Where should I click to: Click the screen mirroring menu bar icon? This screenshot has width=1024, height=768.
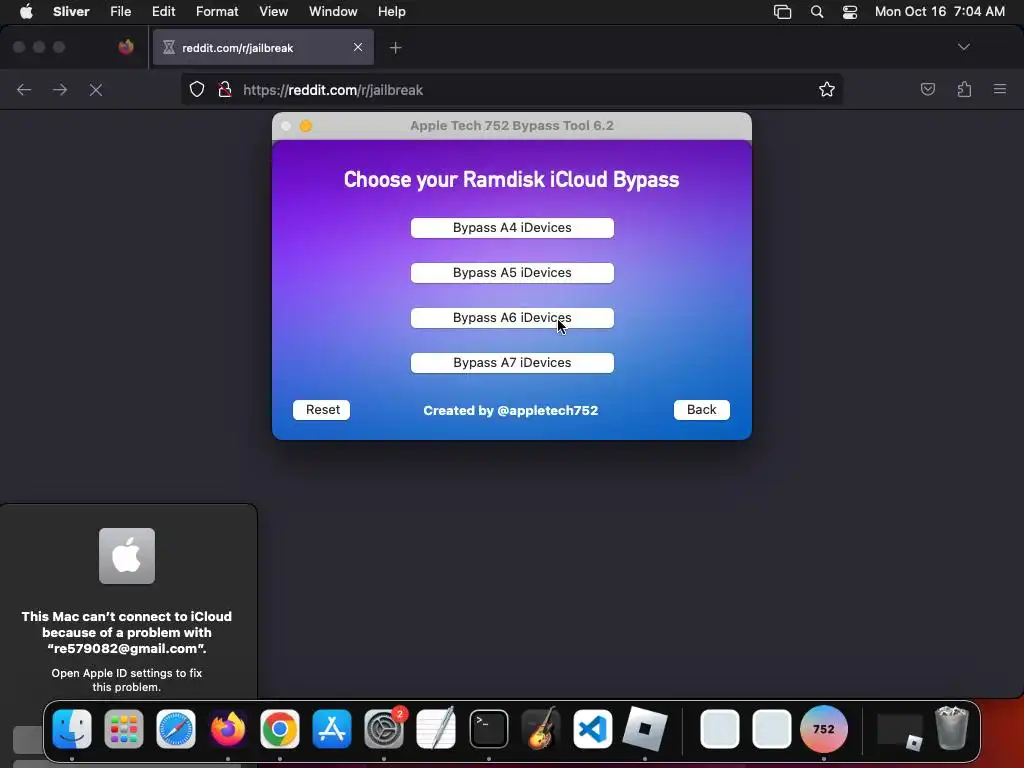[x=782, y=12]
